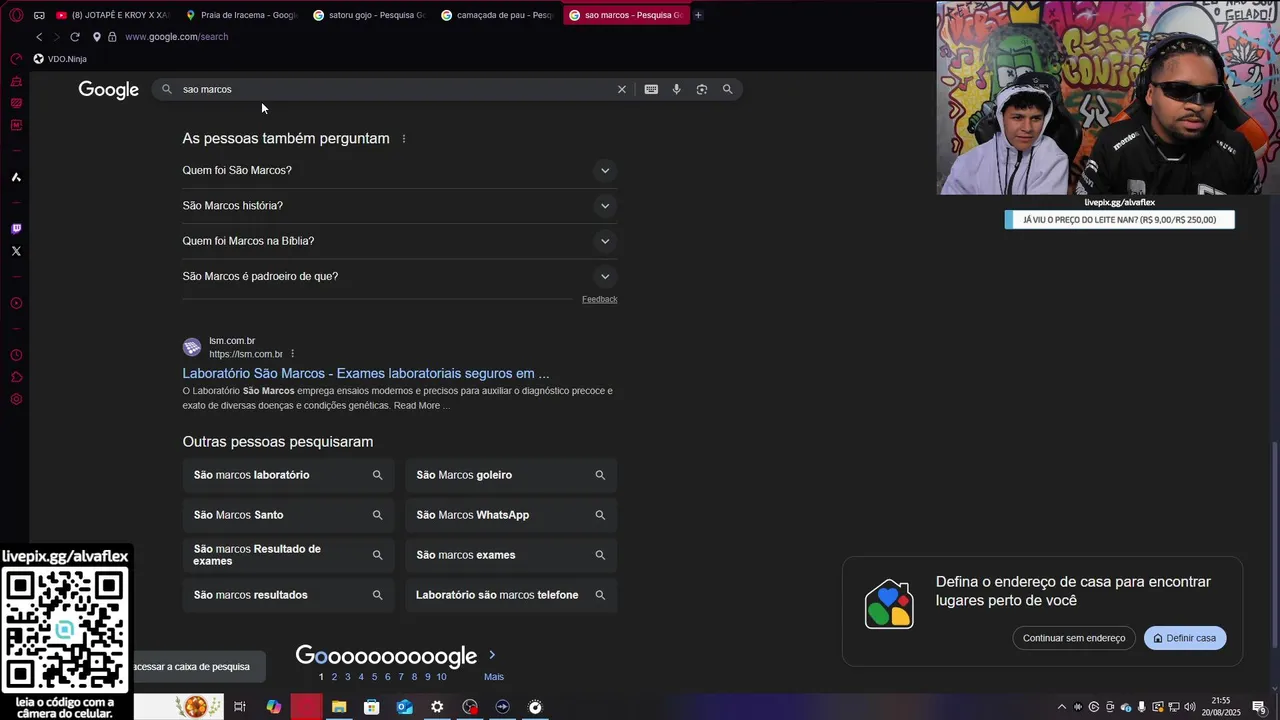
Task: Open Extensions cube icon in the sidebar
Action: [x=16, y=377]
